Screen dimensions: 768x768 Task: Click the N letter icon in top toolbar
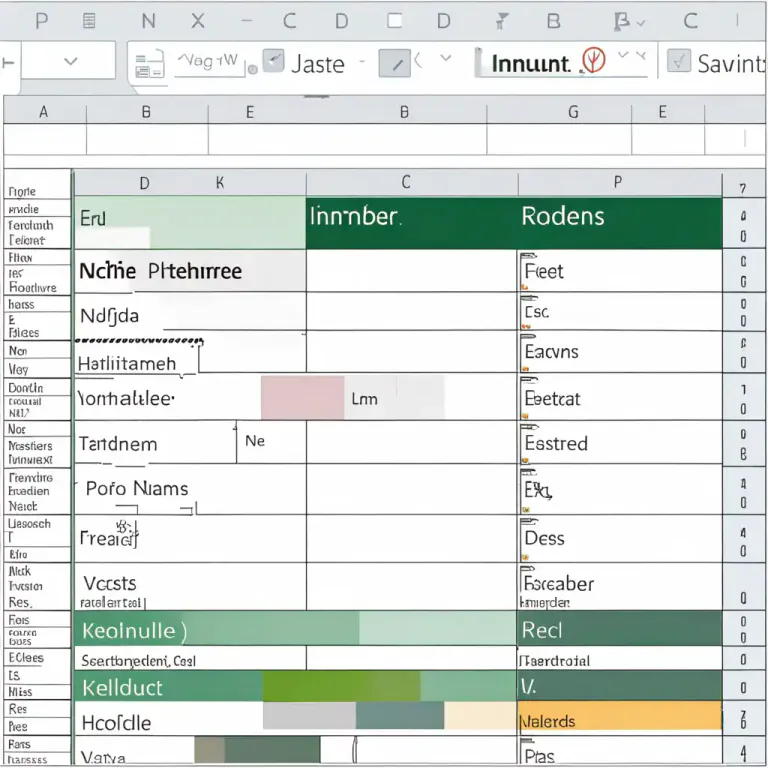point(148,21)
